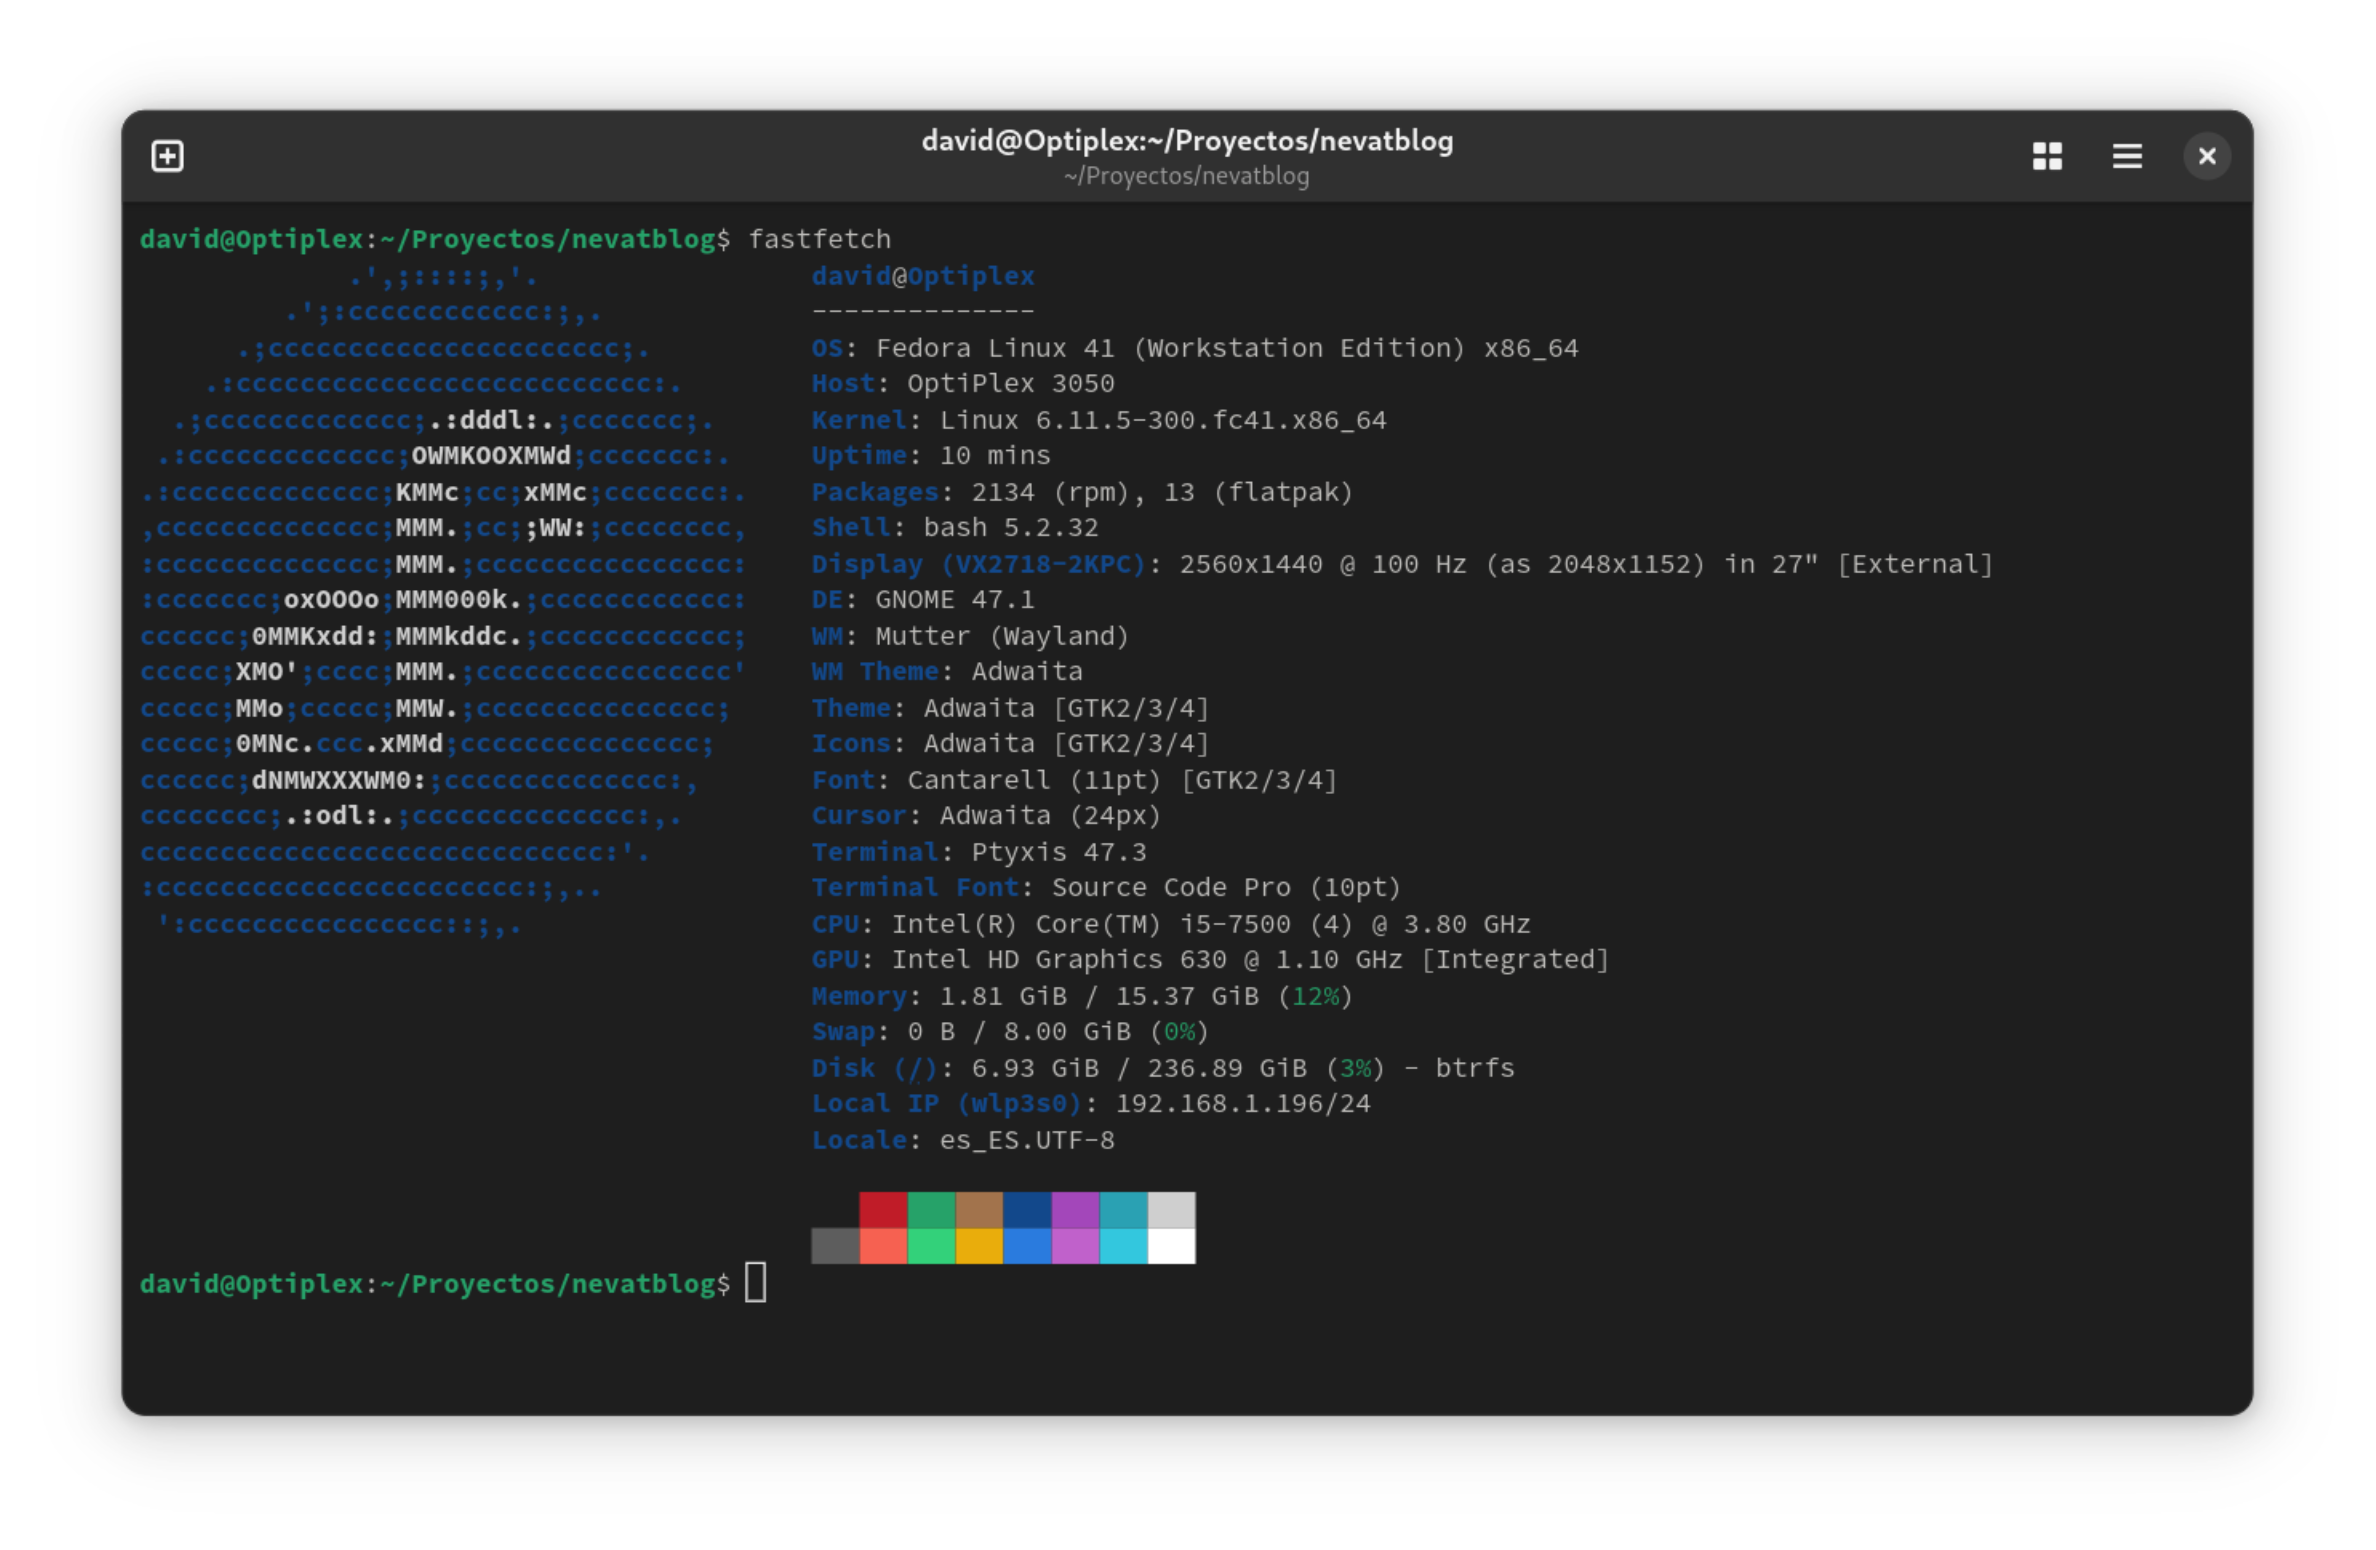Click the dark purple swatch in top row
This screenshot has height=1550, width=2376.
pos(1075,1210)
